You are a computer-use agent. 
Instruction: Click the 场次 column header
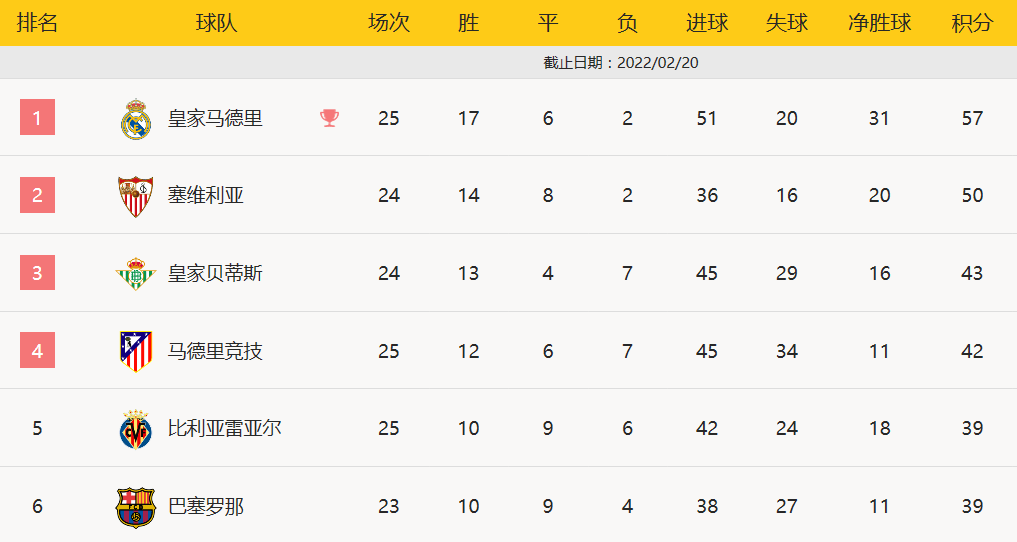(x=389, y=23)
